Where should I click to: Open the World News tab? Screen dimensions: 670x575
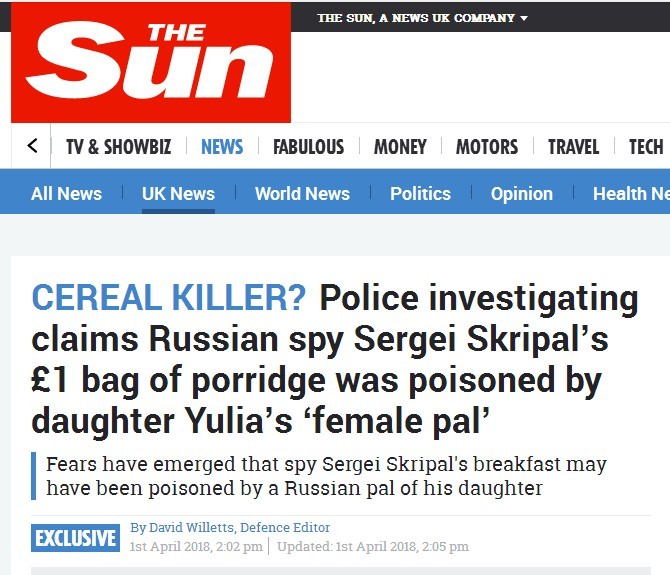pyautogui.click(x=302, y=194)
